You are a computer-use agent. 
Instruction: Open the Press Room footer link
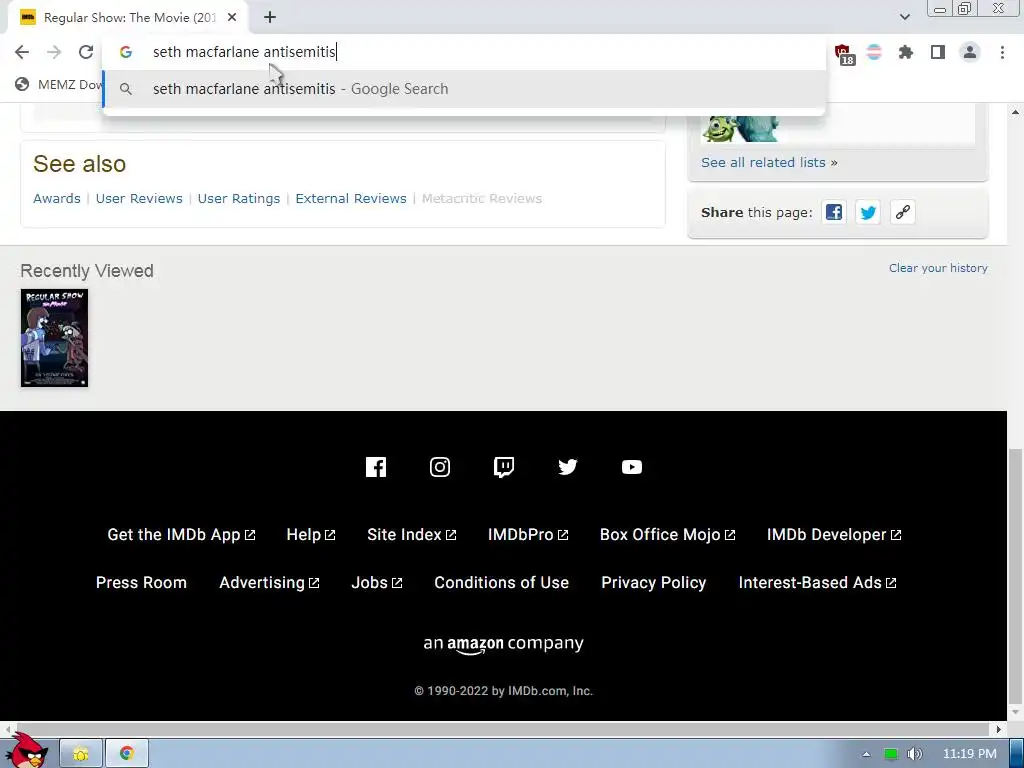pyautogui.click(x=141, y=583)
